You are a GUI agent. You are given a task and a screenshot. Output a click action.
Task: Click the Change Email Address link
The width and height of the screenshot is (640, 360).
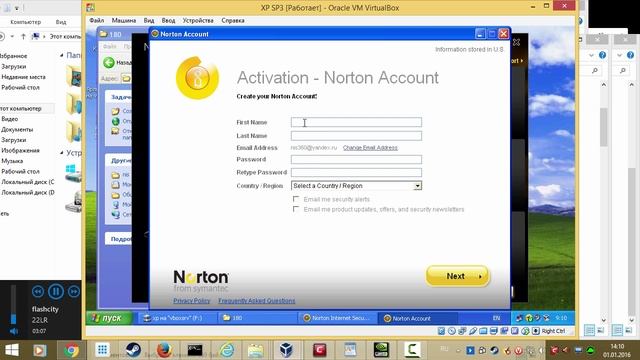tap(370, 148)
